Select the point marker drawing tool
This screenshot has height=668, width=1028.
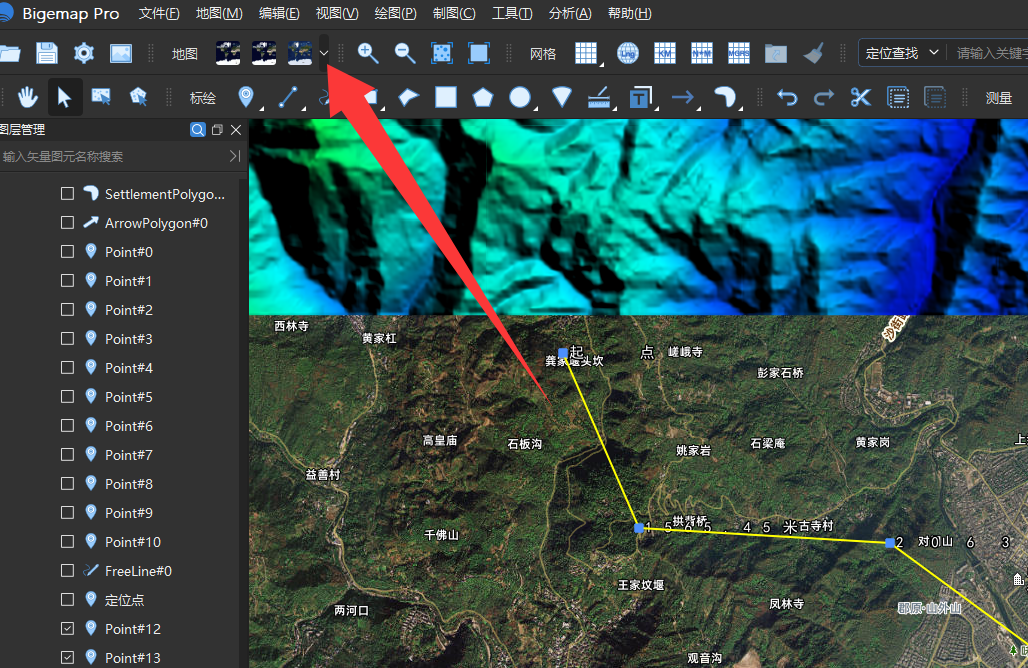coord(246,97)
